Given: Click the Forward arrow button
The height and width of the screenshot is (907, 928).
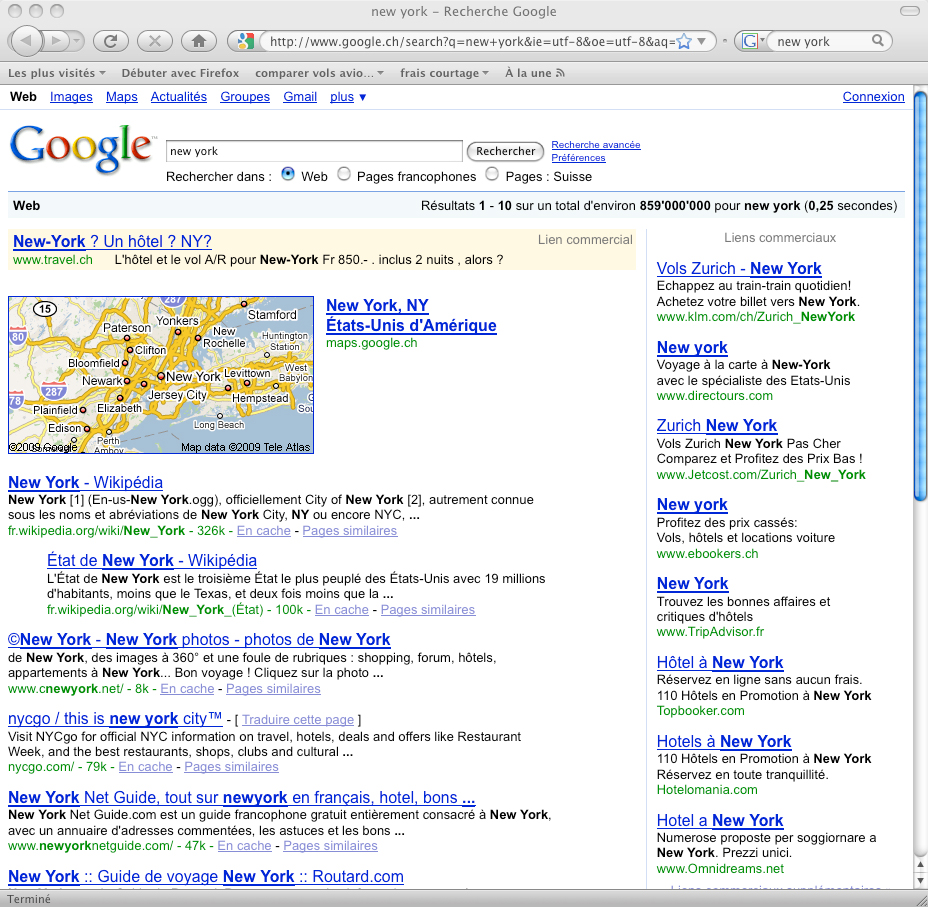Looking at the screenshot, I should click(x=57, y=41).
